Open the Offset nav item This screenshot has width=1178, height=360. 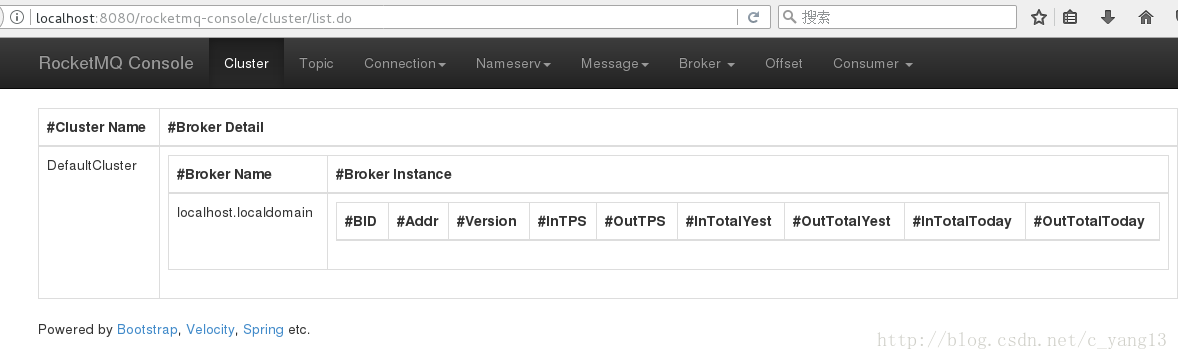point(784,64)
